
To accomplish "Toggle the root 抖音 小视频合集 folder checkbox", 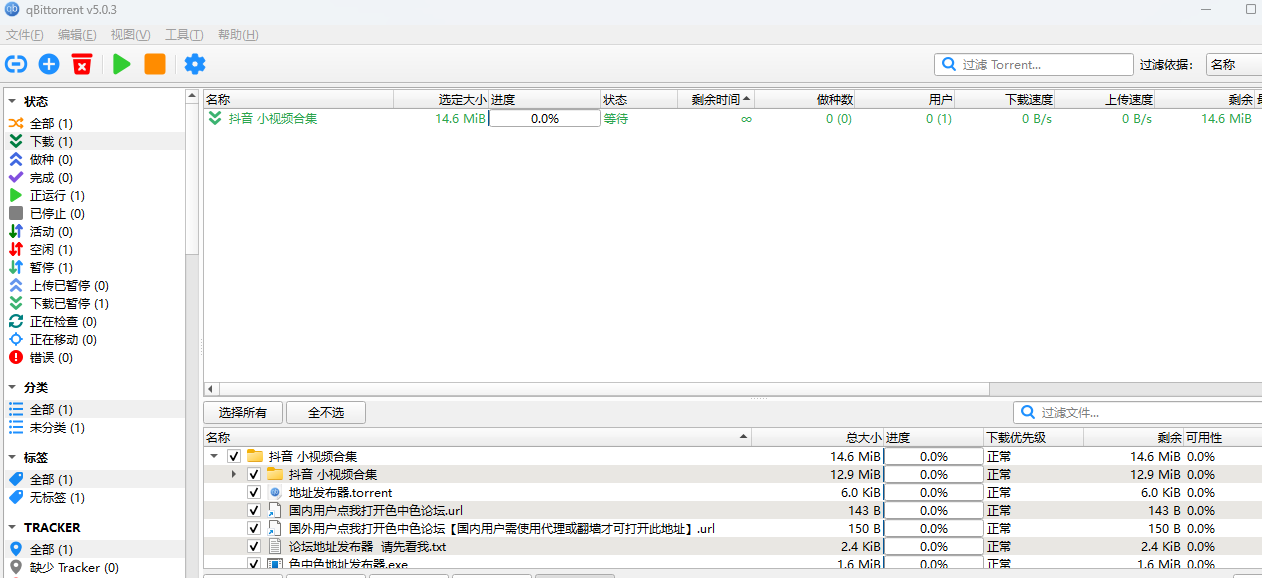I will 234,456.
